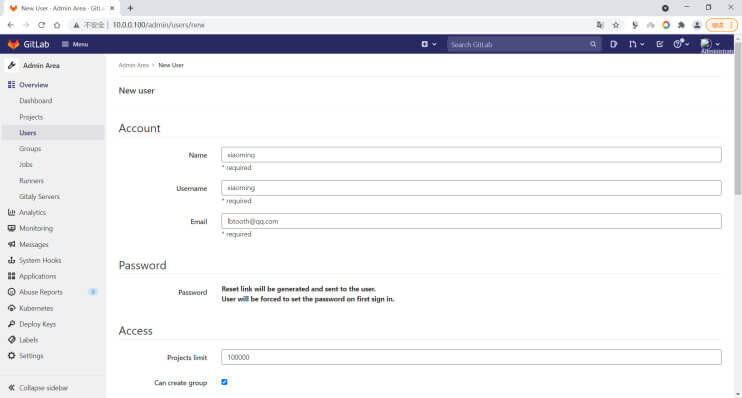This screenshot has height=398, width=742.
Task: Open Kubernetes text in the sidebar
Action: (x=36, y=308)
